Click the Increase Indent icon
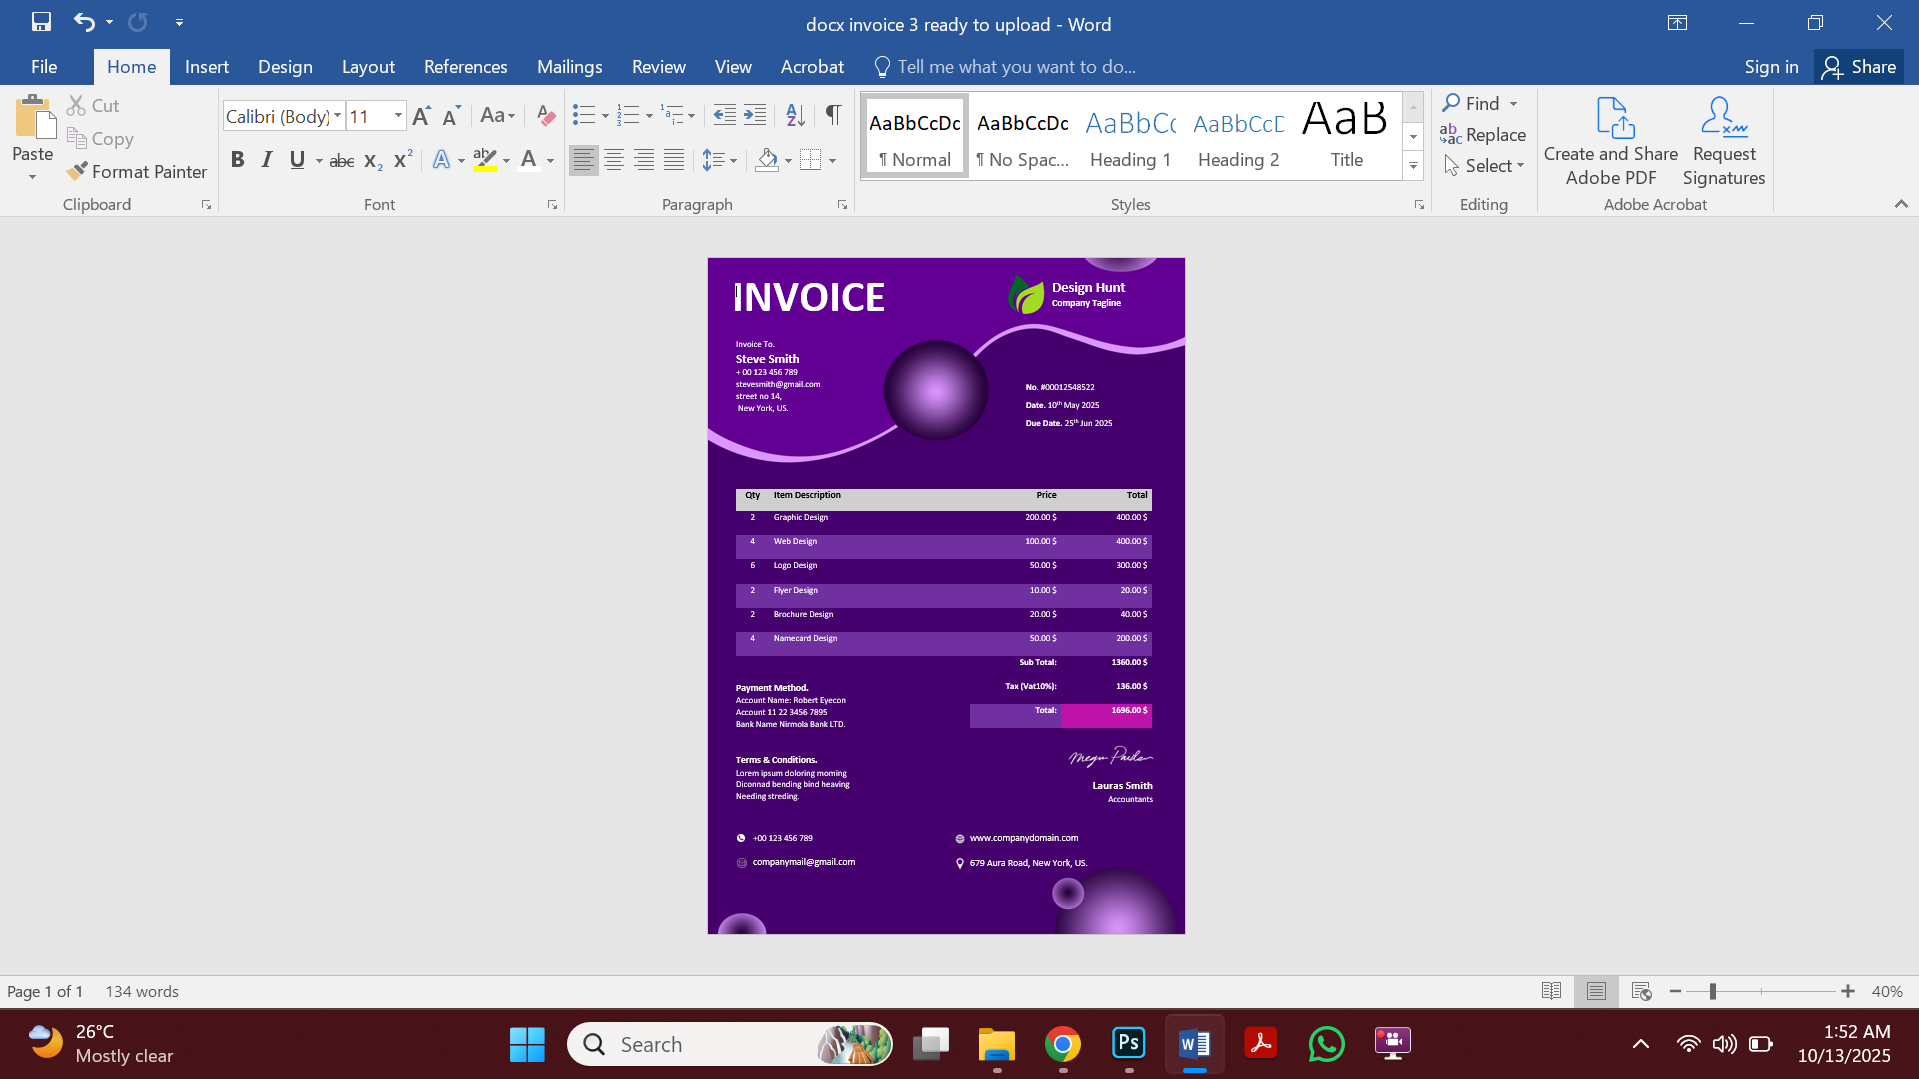 click(755, 116)
